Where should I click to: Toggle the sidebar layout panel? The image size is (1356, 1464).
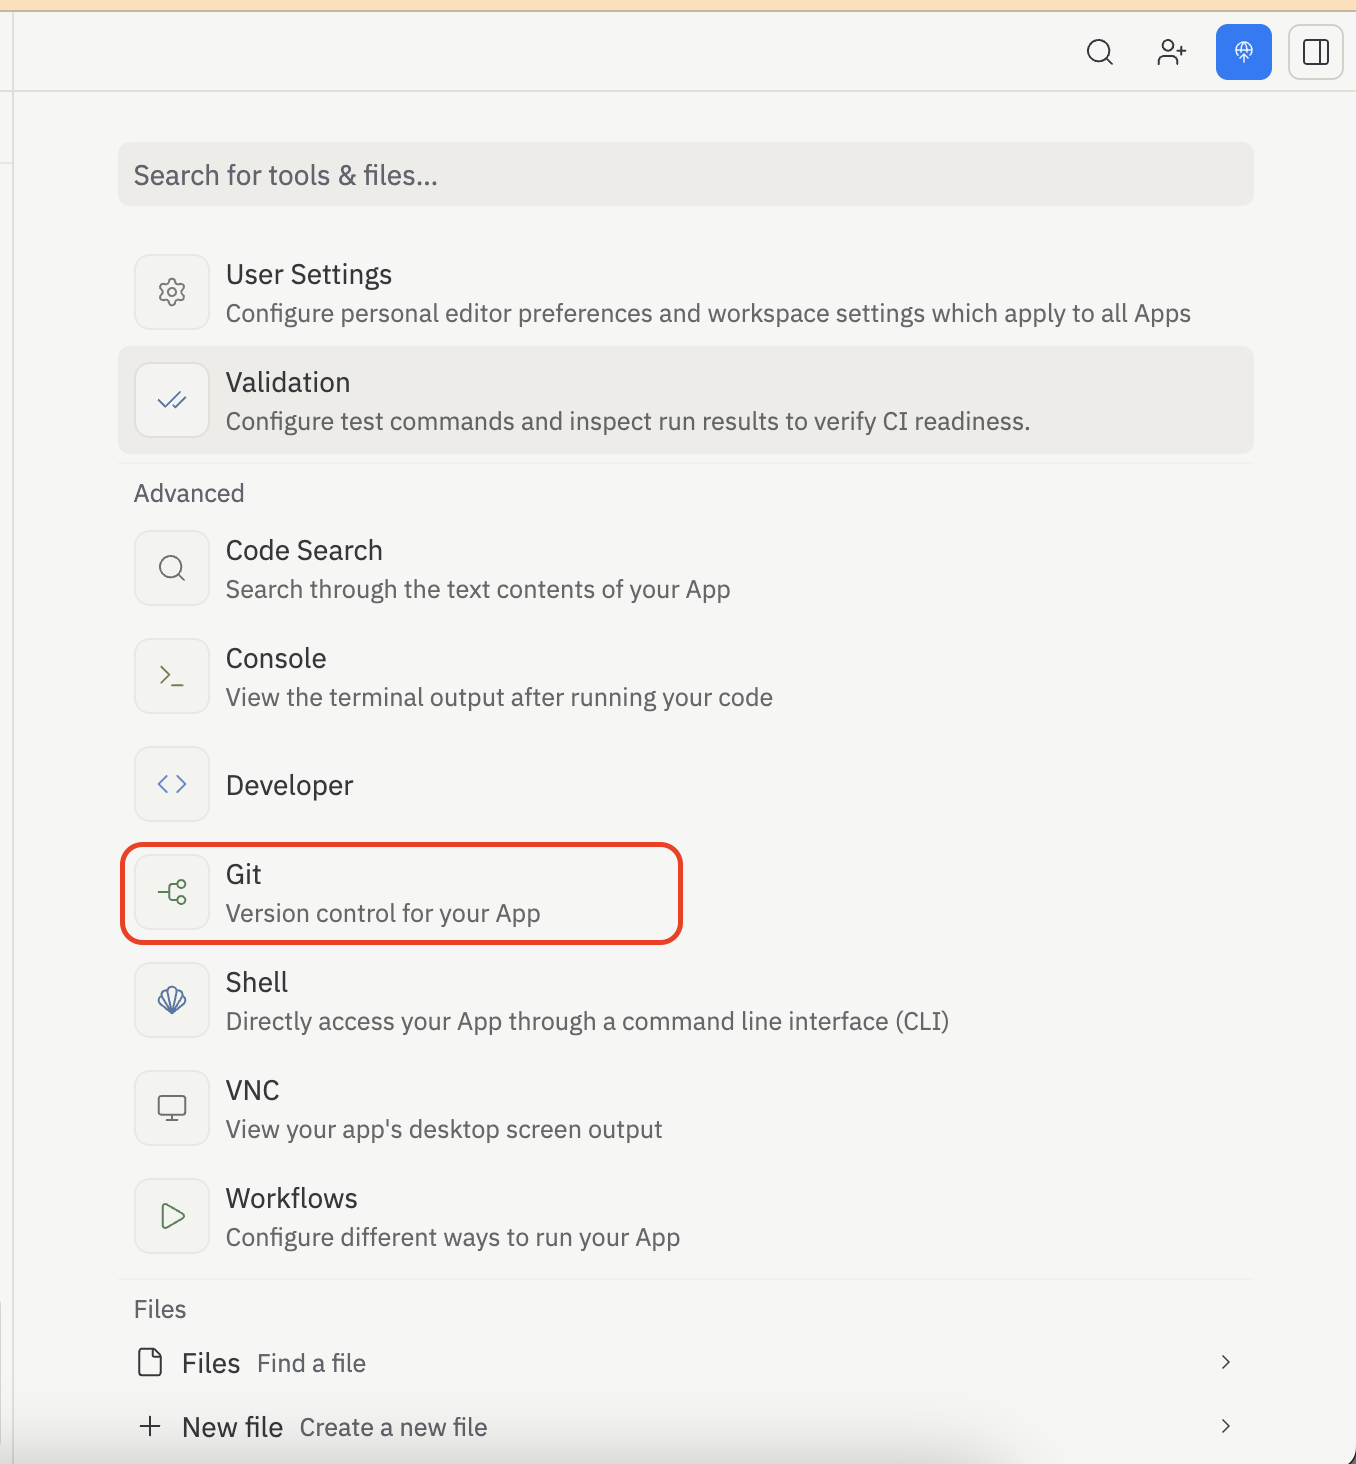click(1315, 52)
